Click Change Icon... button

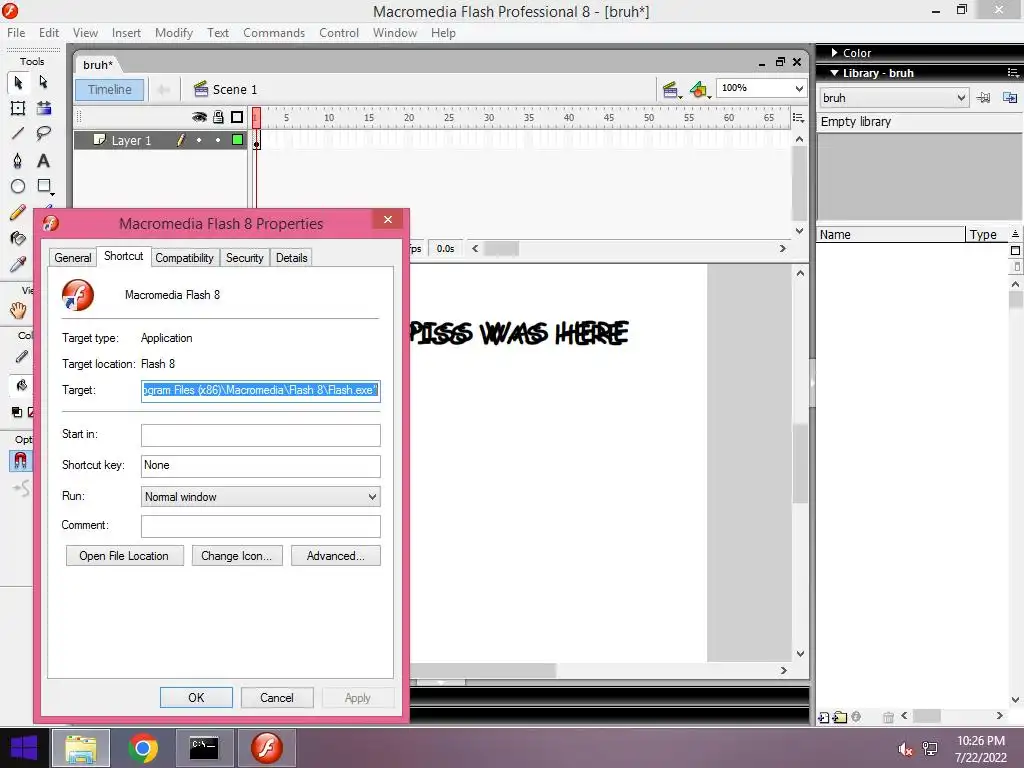236,556
